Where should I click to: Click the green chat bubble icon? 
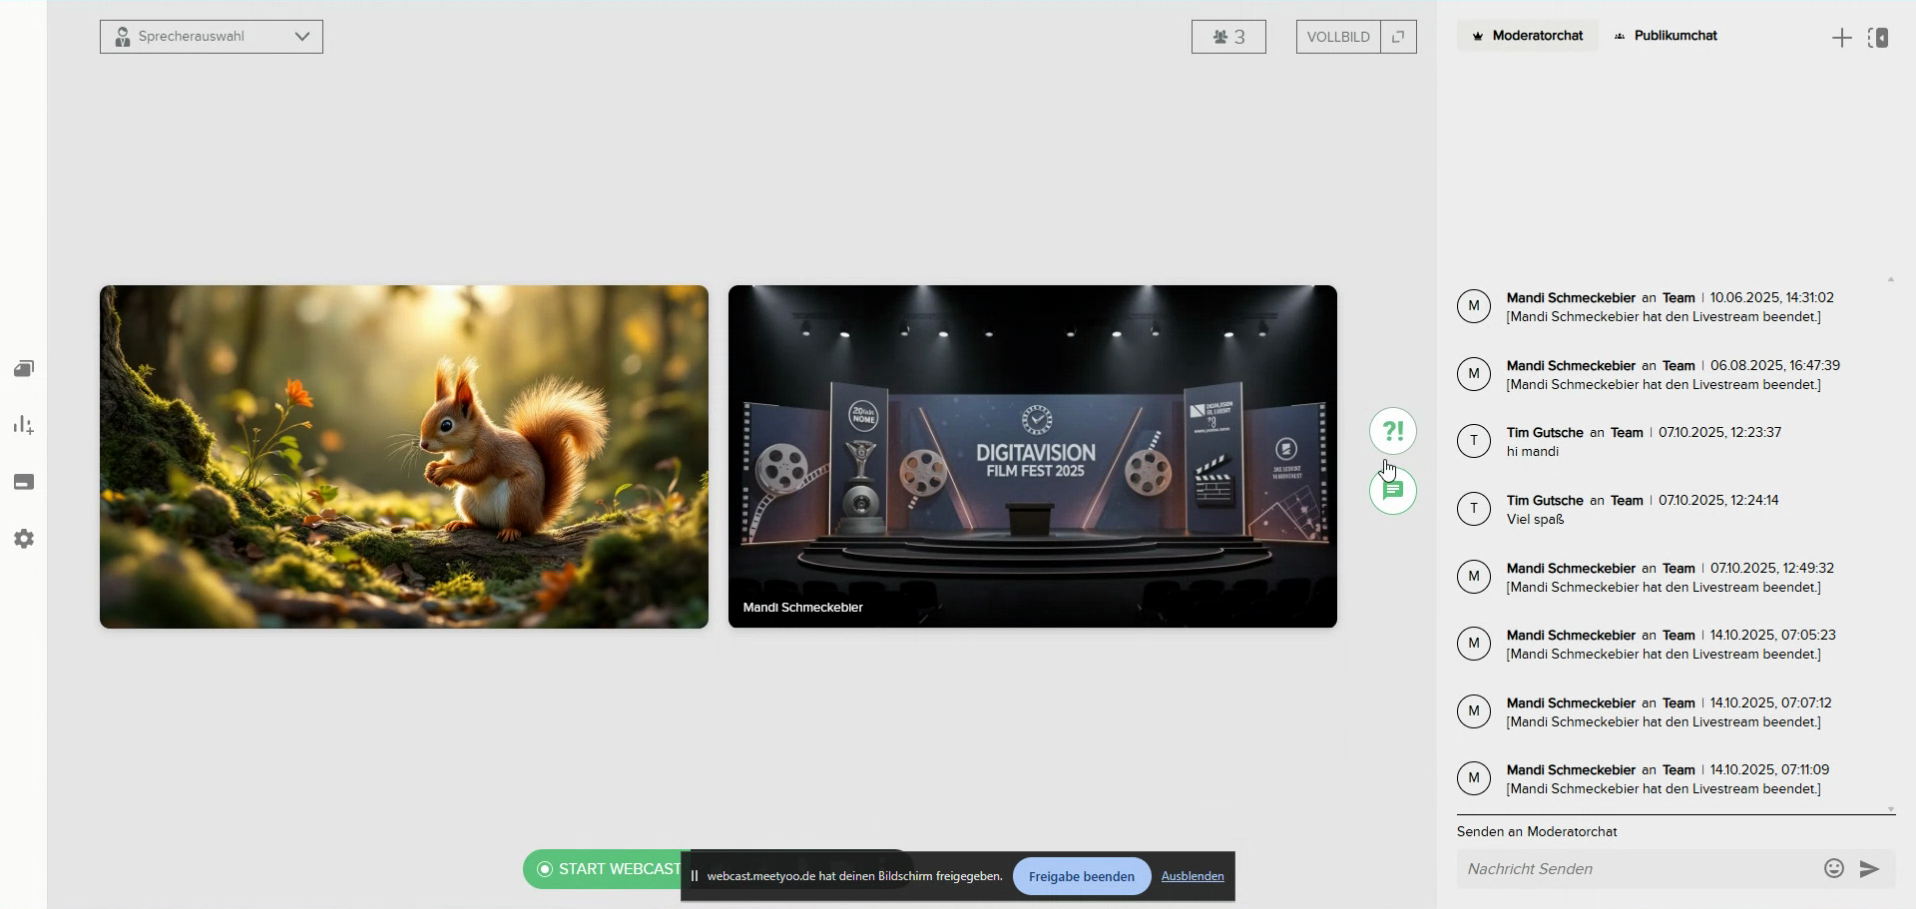pos(1393,492)
